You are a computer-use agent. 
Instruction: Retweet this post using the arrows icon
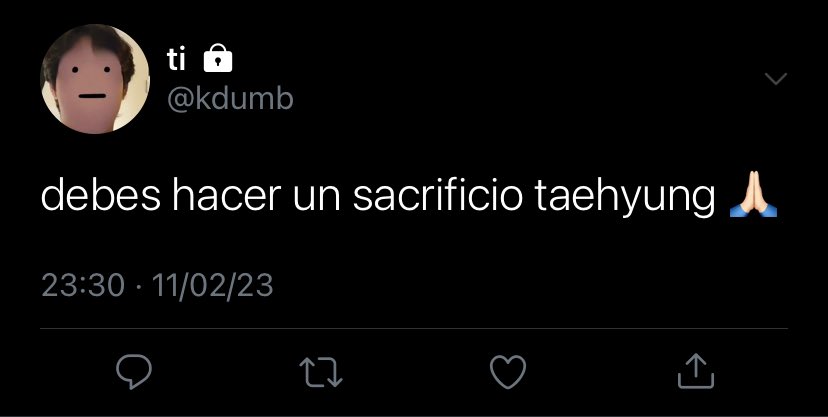pyautogui.click(x=321, y=373)
